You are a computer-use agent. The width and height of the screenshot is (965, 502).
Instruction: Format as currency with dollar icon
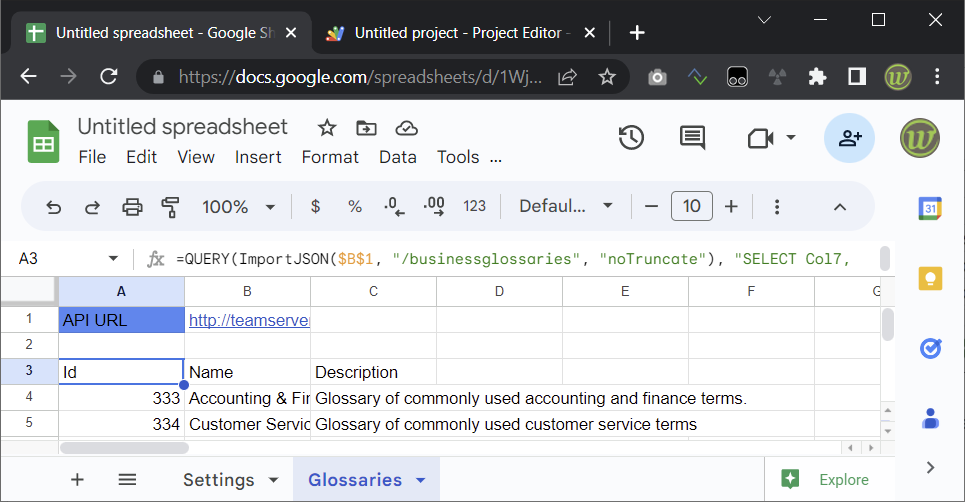(315, 206)
